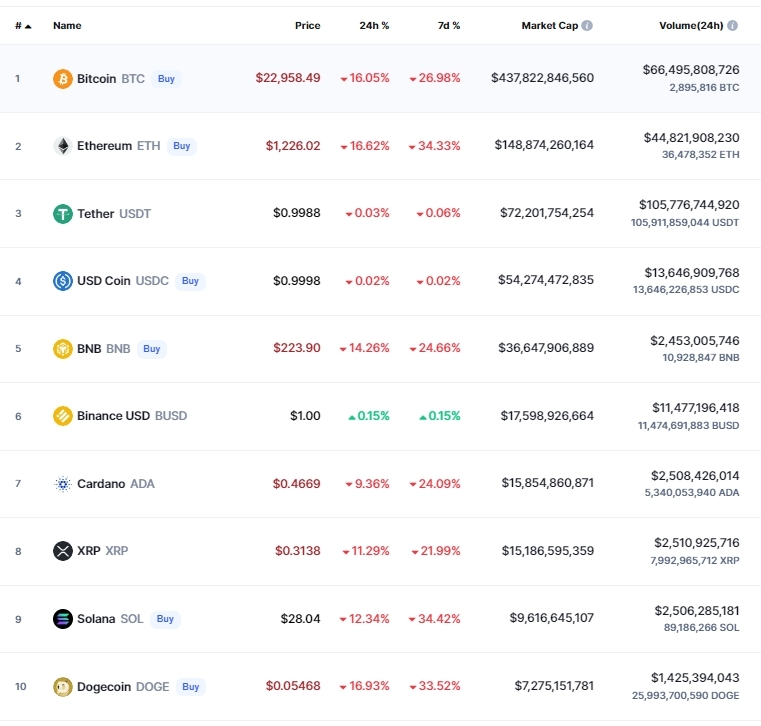Viewport: 761px width, 726px height.
Task: Click the Dogecoin dog logo
Action: [63, 687]
